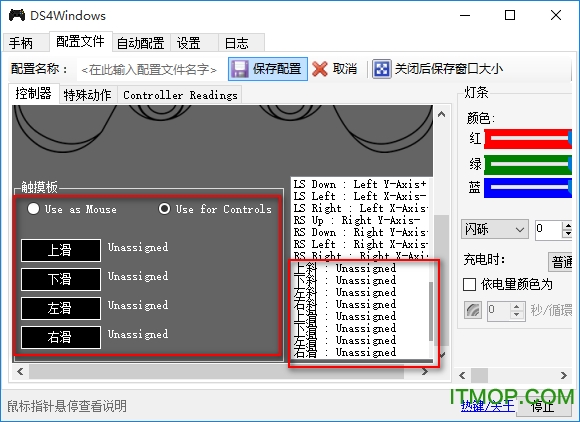Viewport: 580px width, 422px height.
Task: Decrease the 秒/循環 stepper value
Action: click(517, 314)
